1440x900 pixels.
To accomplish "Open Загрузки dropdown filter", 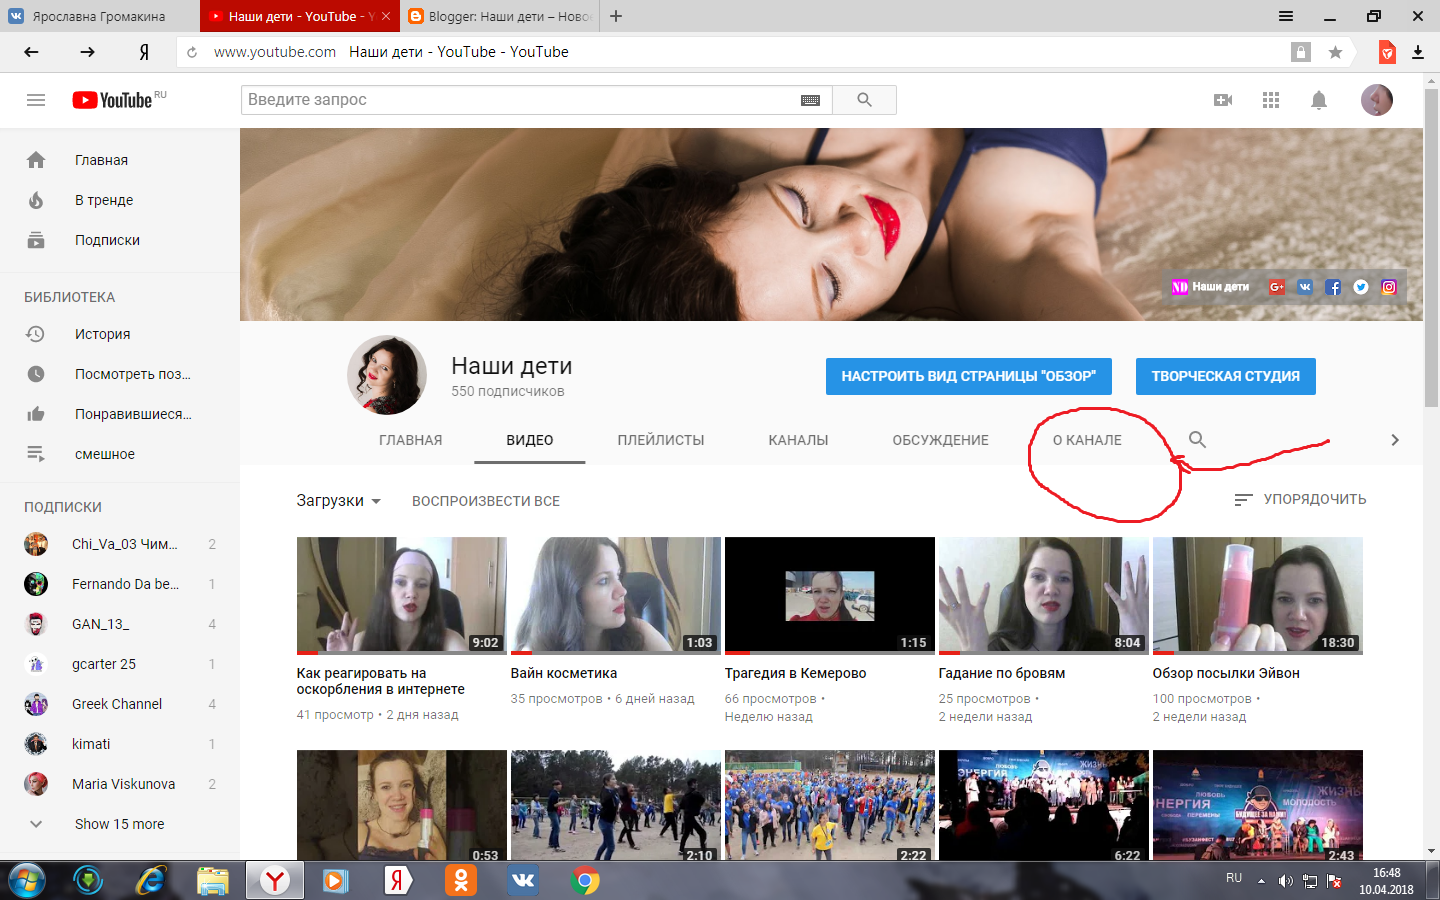I will click(x=338, y=500).
